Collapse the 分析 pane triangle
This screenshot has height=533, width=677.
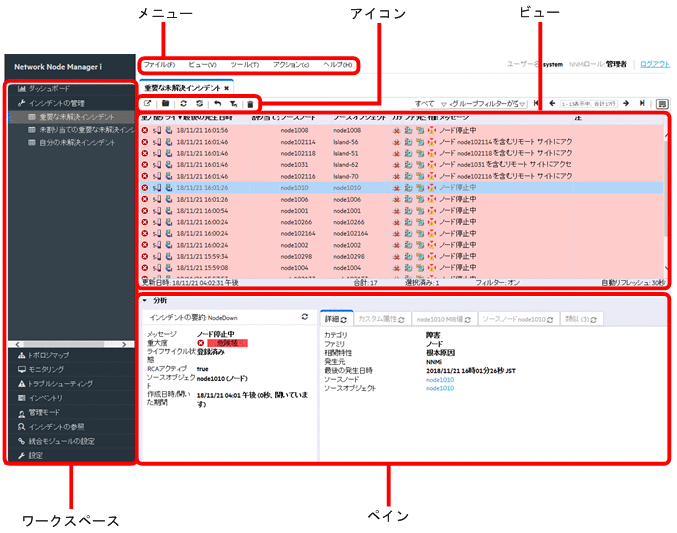tap(145, 300)
